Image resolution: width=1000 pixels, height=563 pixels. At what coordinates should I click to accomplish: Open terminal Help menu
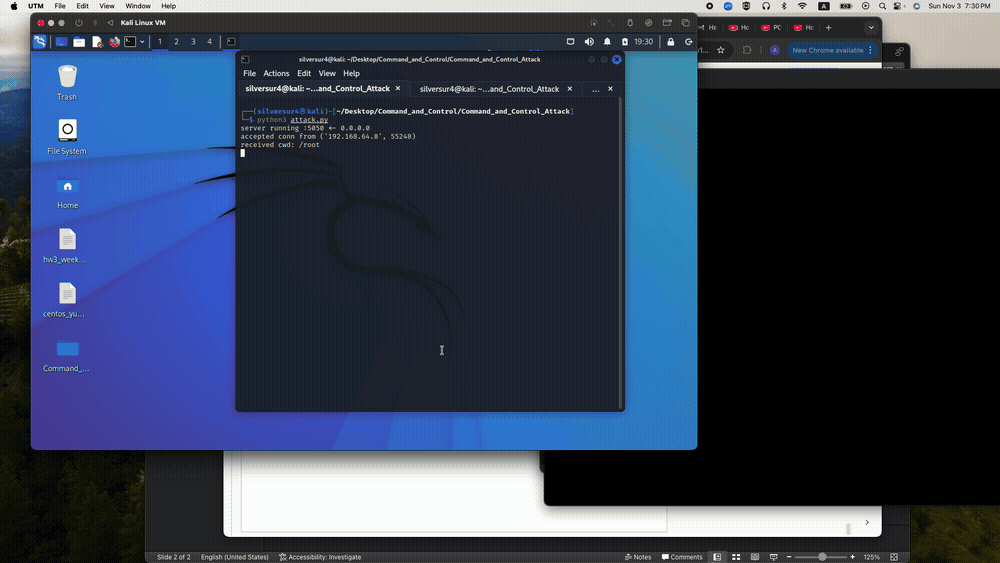pos(351,73)
